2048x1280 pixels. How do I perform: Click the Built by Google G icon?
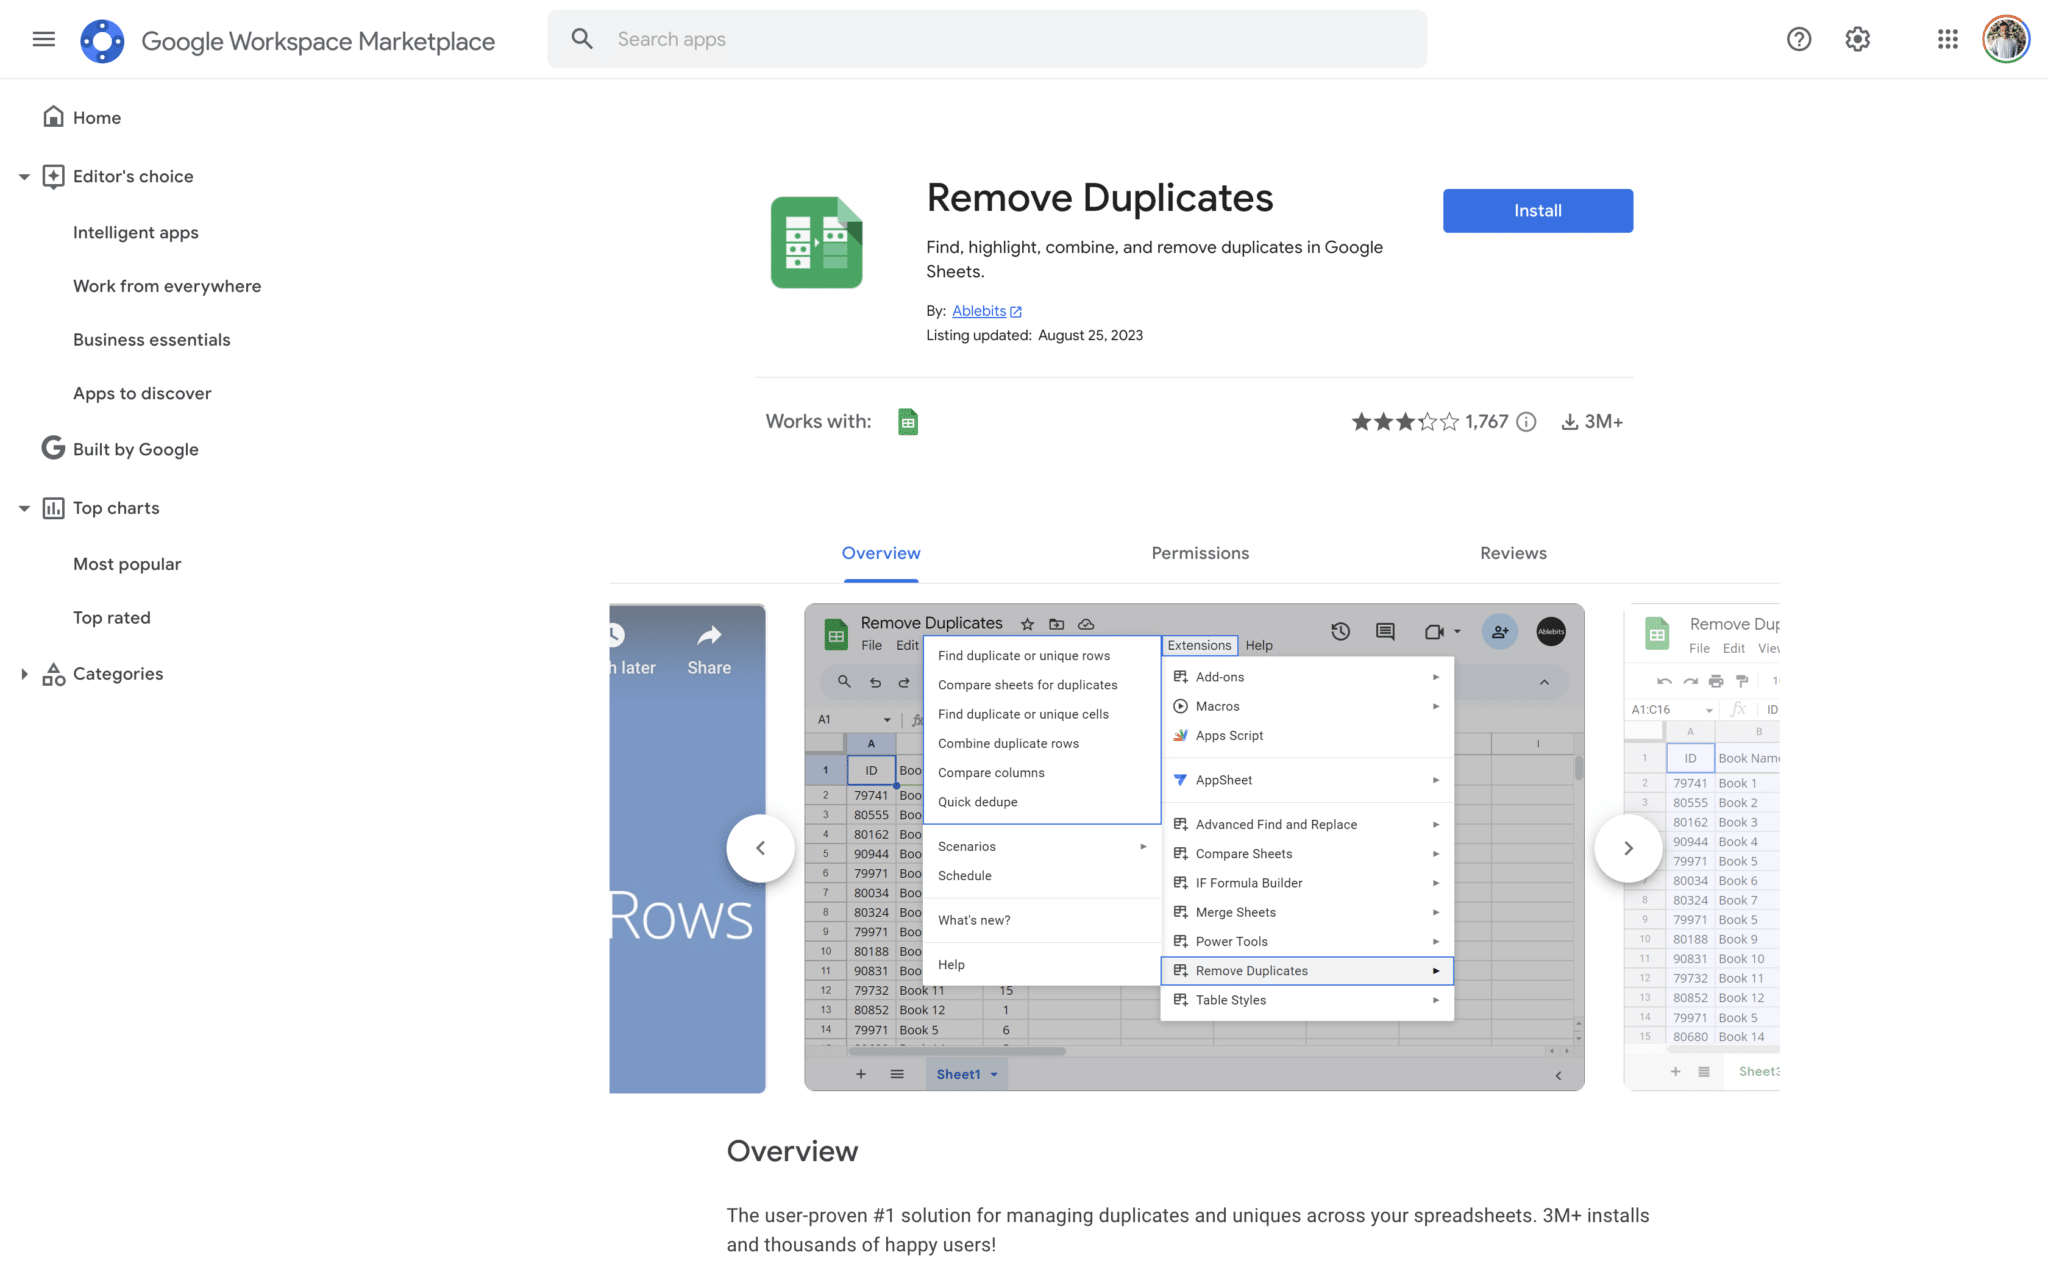53,448
